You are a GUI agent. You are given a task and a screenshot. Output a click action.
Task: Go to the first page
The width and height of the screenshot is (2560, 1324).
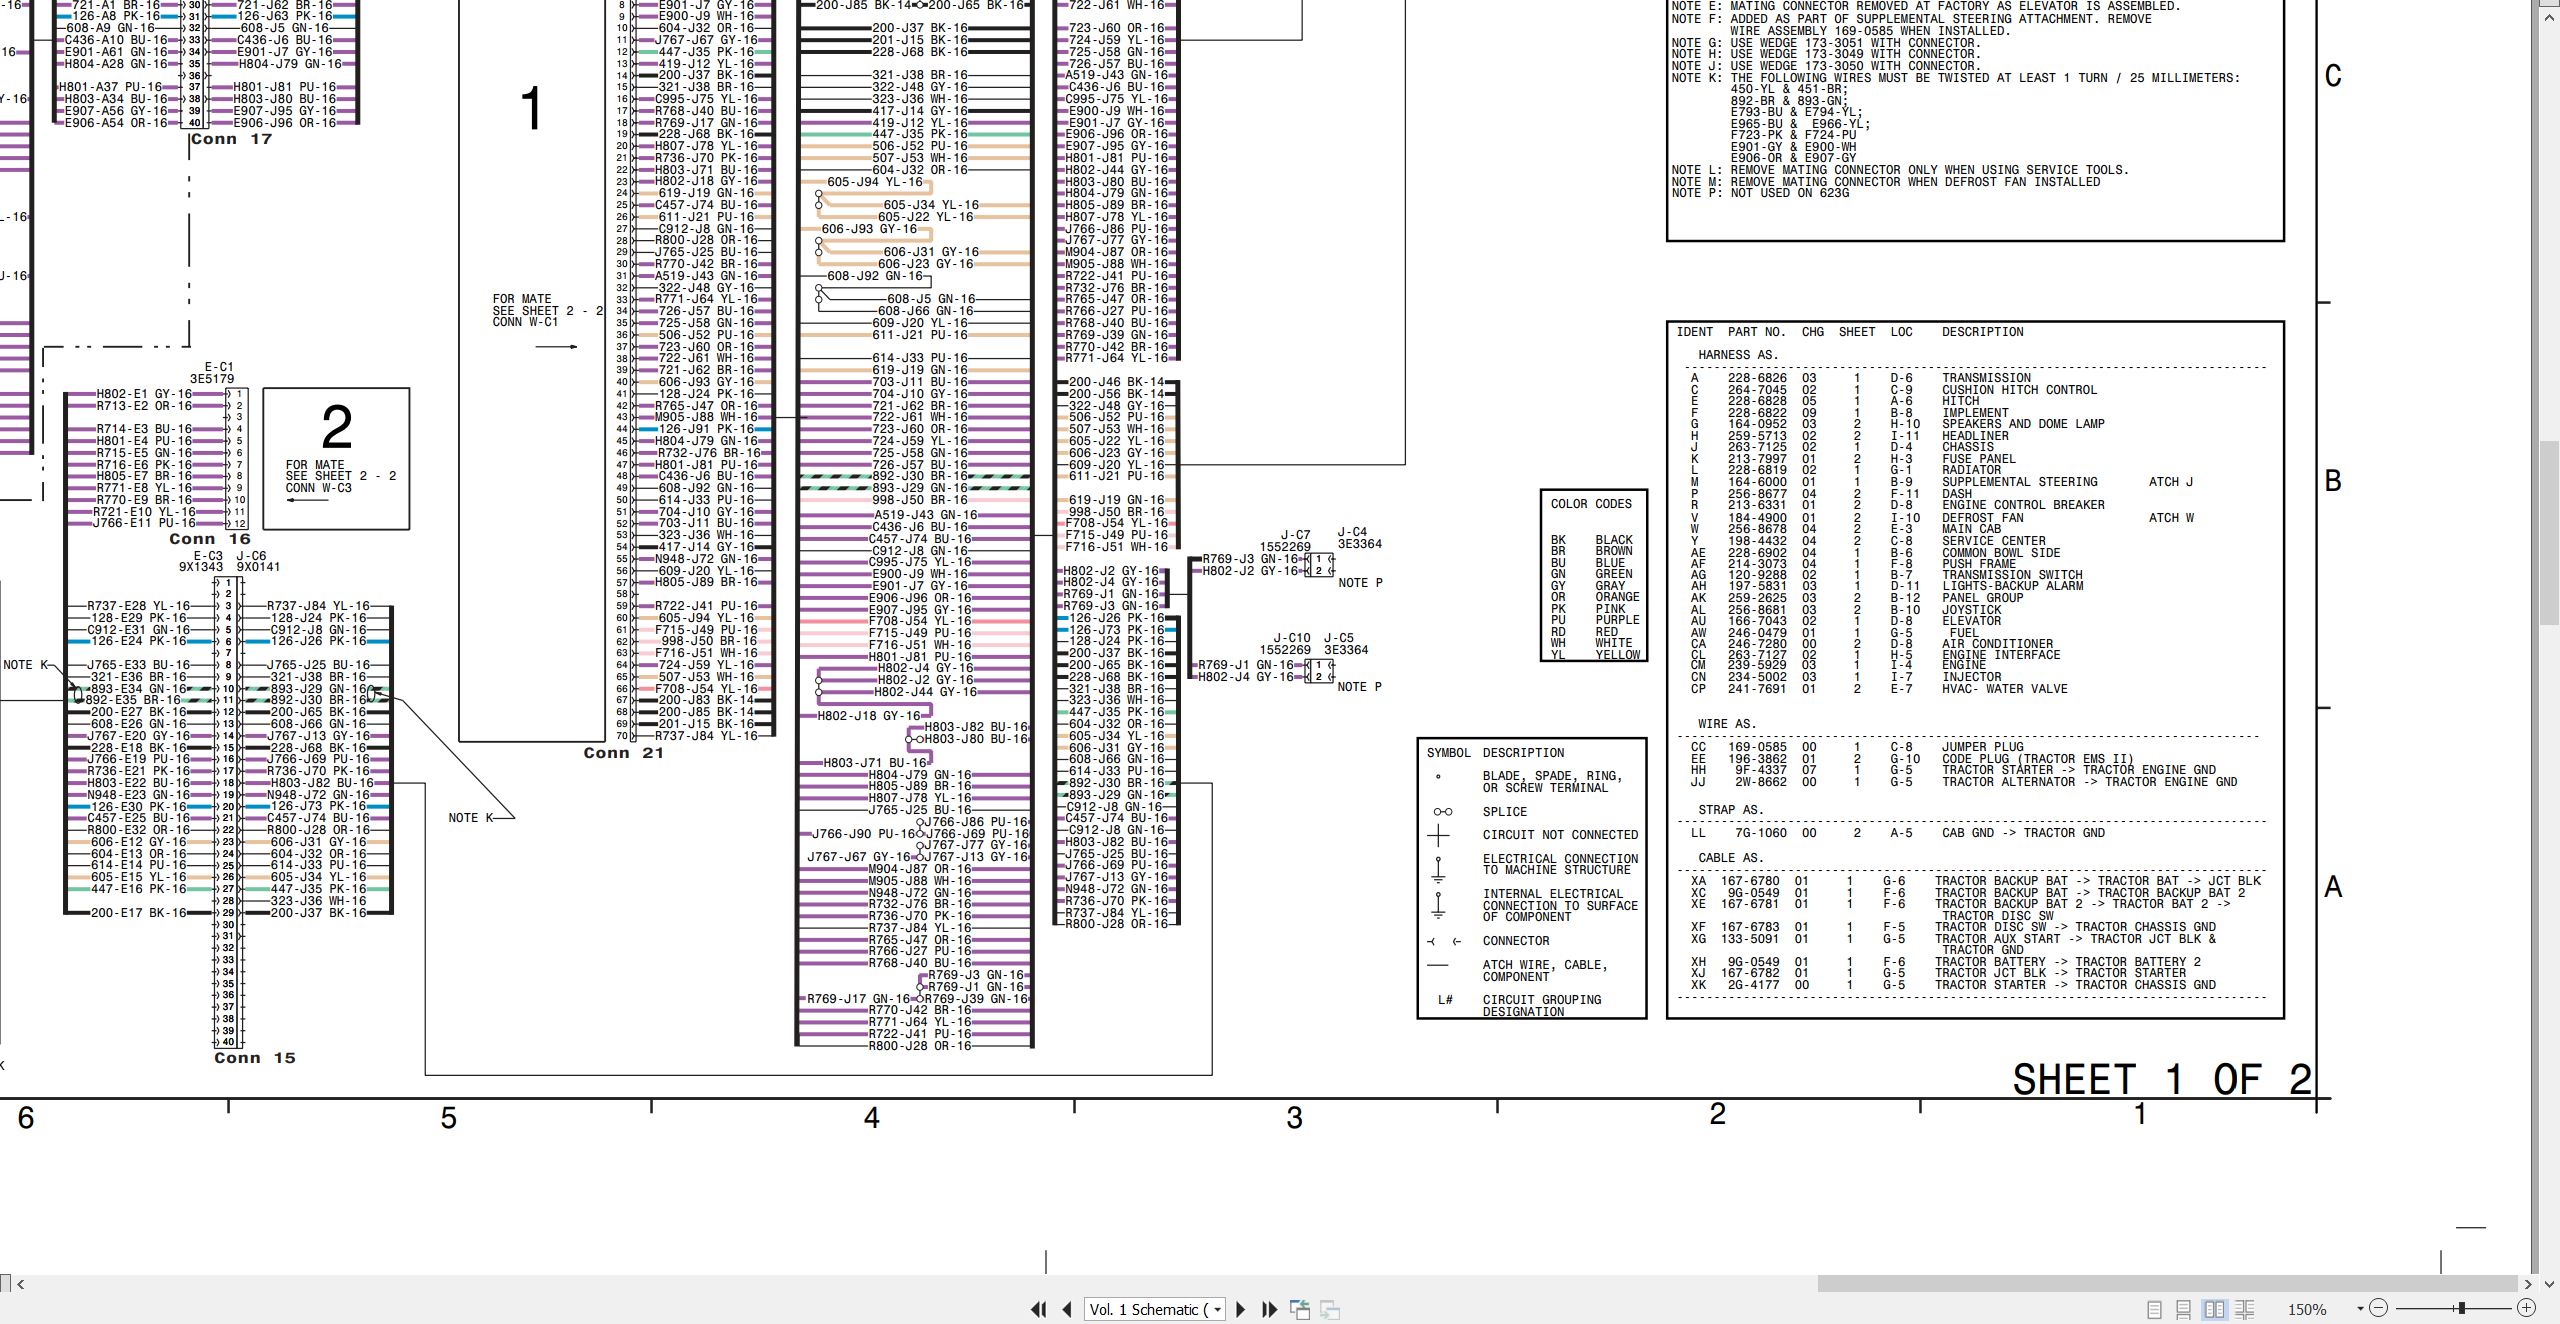[1038, 1309]
